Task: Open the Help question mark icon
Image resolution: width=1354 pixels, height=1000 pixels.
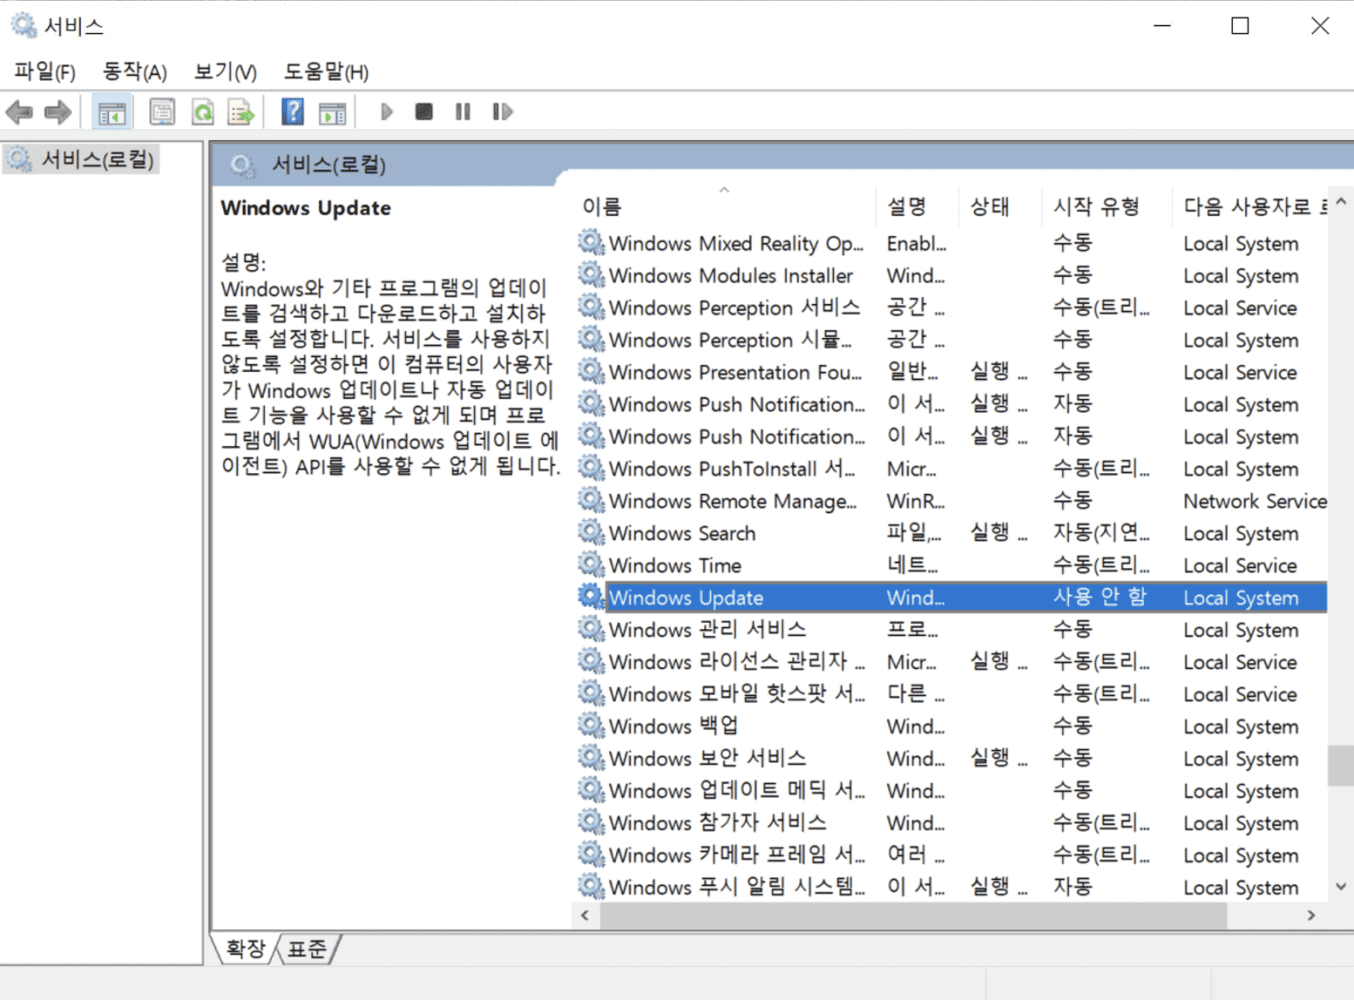Action: click(292, 112)
